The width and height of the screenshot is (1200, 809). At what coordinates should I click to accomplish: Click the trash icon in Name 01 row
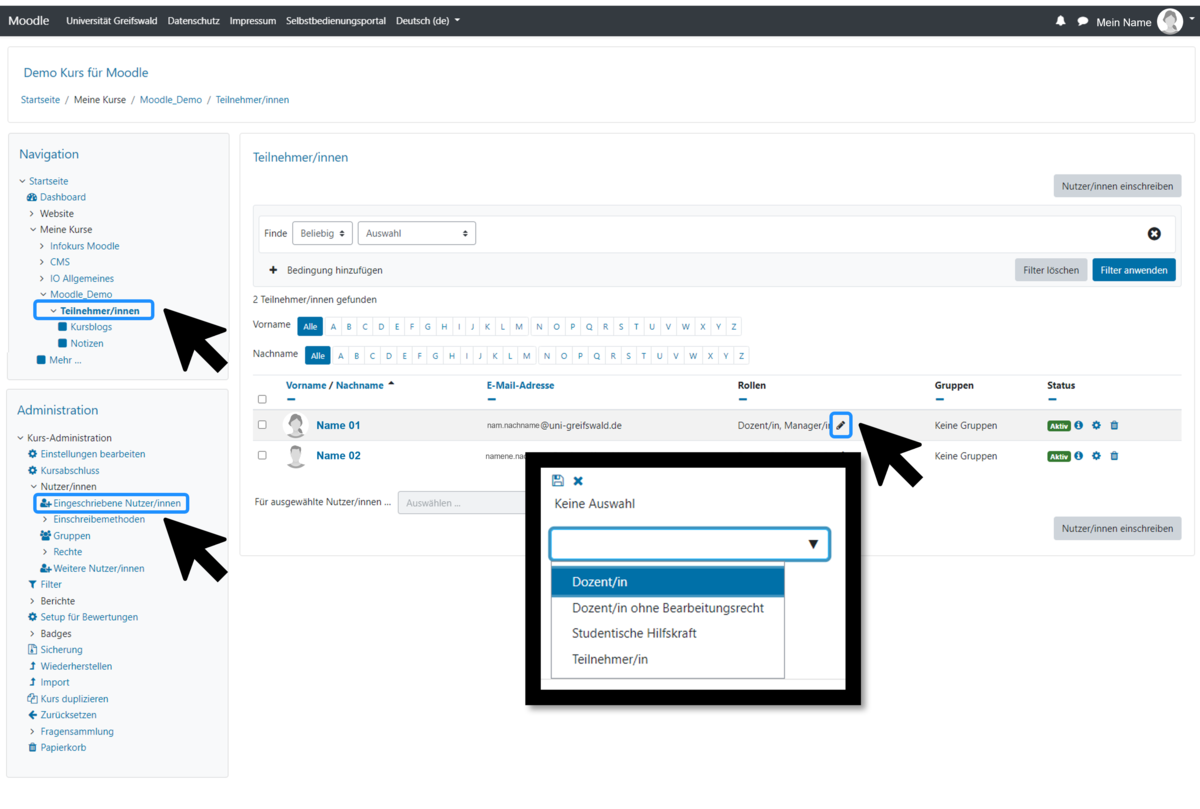(x=1114, y=426)
